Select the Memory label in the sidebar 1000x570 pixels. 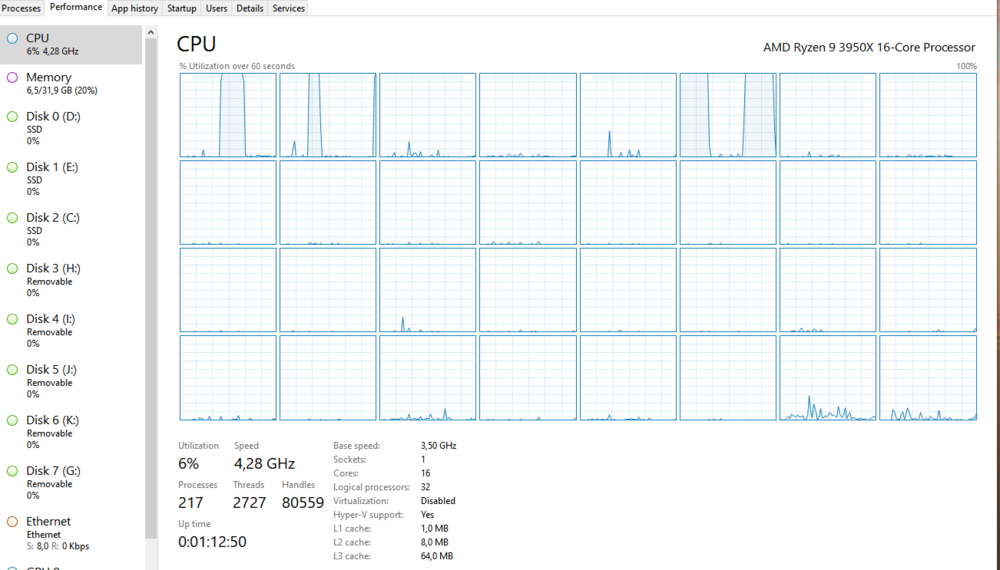click(48, 77)
